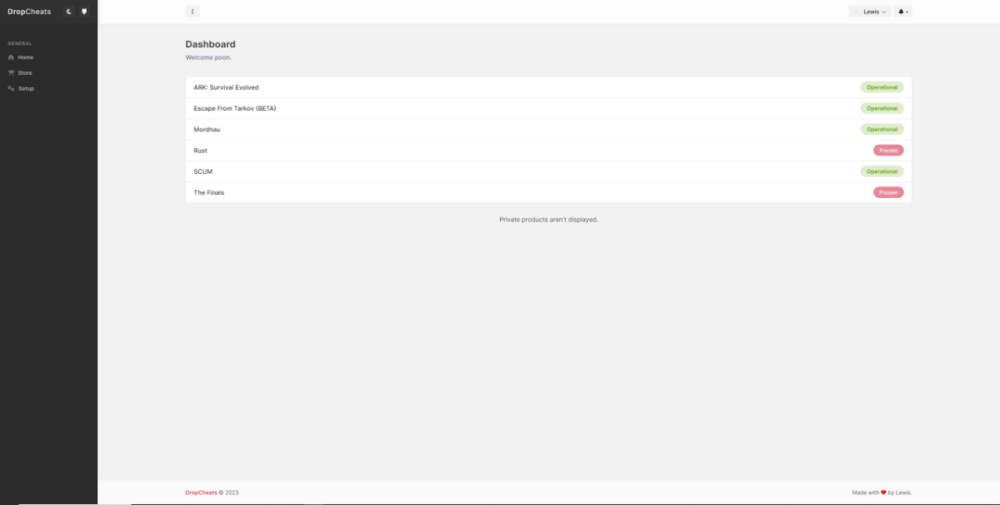This screenshot has width=1000, height=505.
Task: Open the vertical three-dot menu button
Action: (193, 11)
